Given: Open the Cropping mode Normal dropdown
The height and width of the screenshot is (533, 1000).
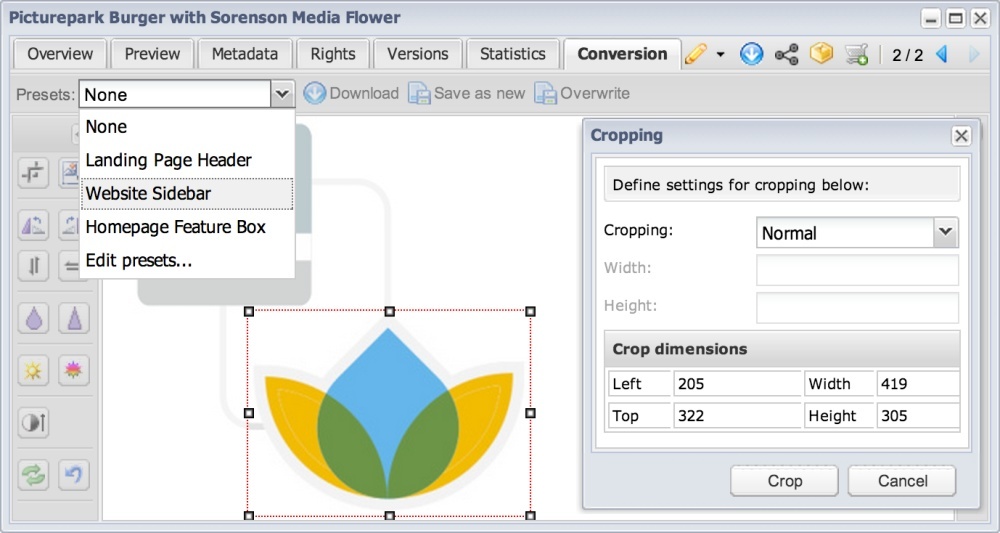Looking at the screenshot, I should pyautogui.click(x=946, y=233).
